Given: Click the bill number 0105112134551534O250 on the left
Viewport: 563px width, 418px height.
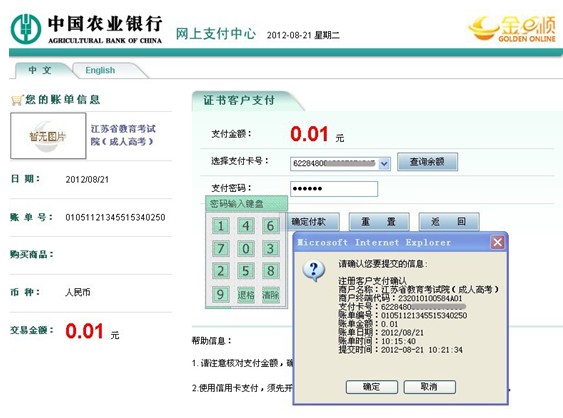Looking at the screenshot, I should tap(115, 217).
